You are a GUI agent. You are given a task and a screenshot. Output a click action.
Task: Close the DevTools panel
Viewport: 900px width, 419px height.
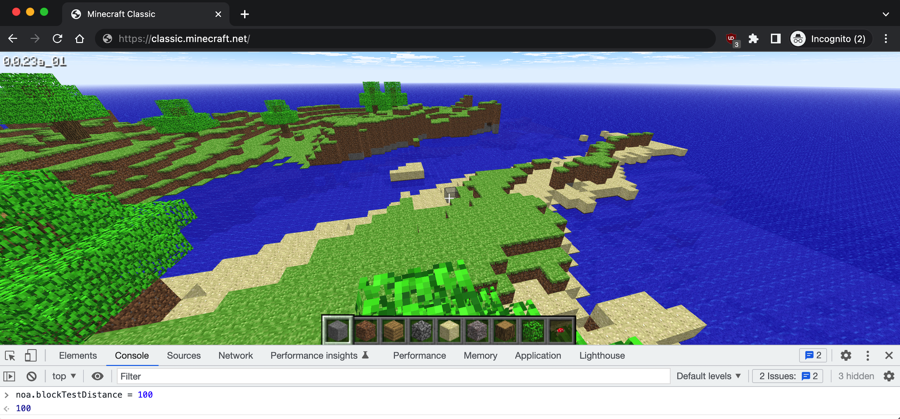889,355
